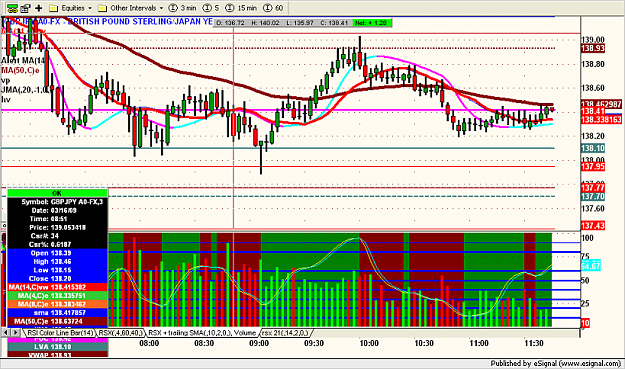
Task: Switch chart to 15 min interval
Action: point(241,8)
